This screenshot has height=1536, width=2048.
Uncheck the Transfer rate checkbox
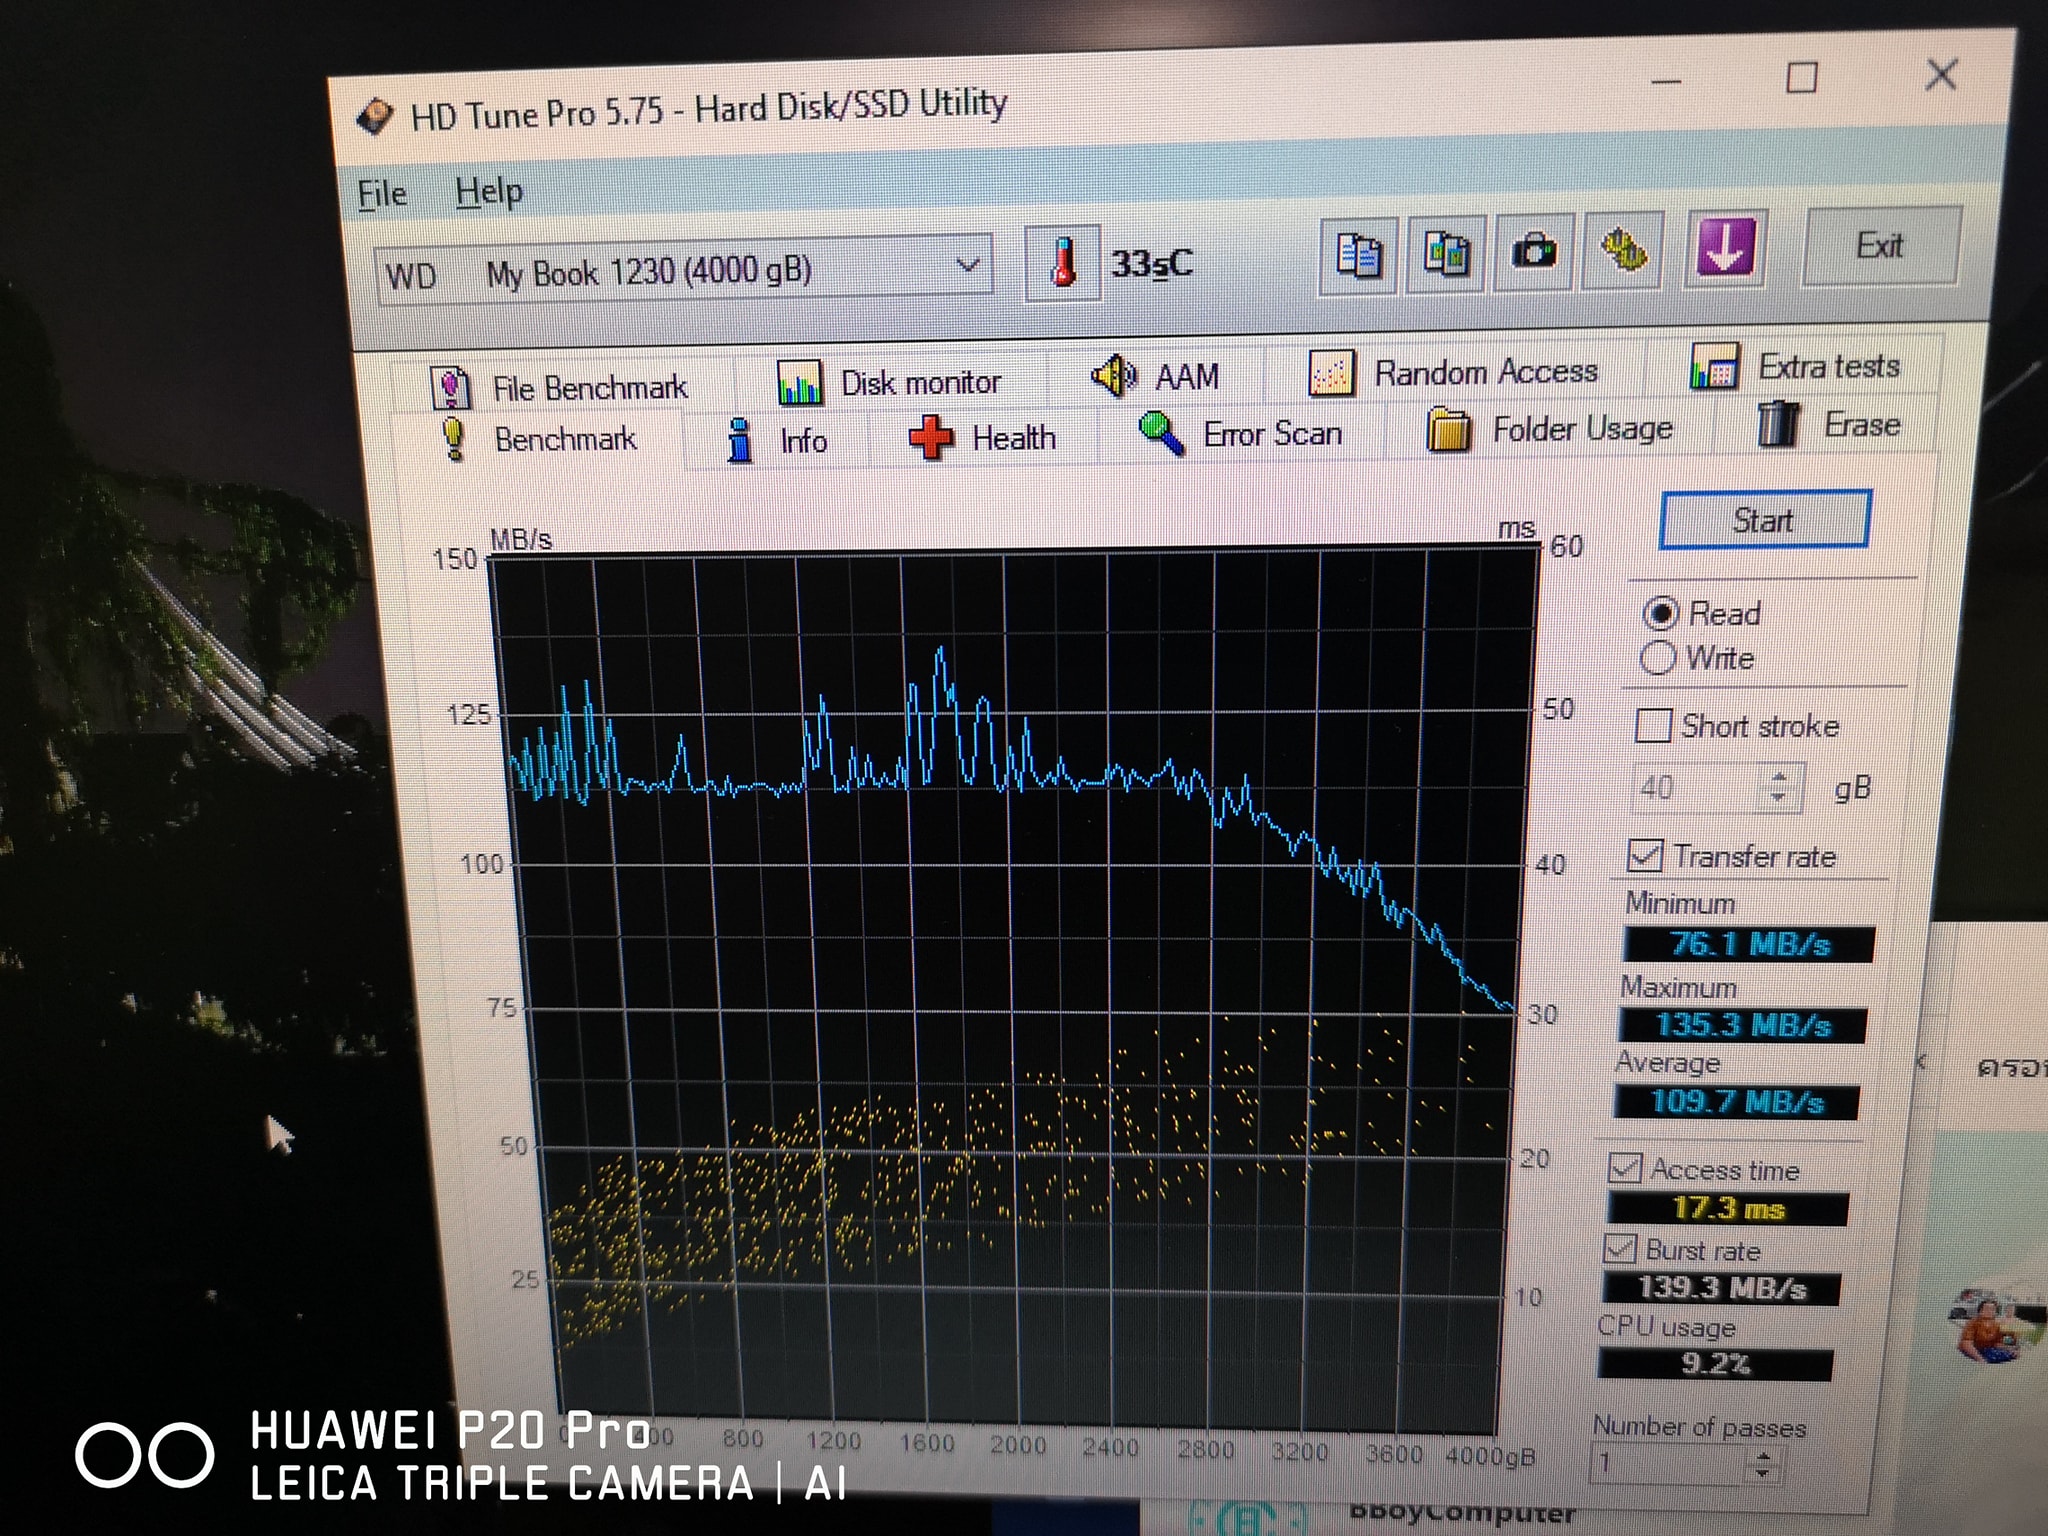[x=1645, y=856]
